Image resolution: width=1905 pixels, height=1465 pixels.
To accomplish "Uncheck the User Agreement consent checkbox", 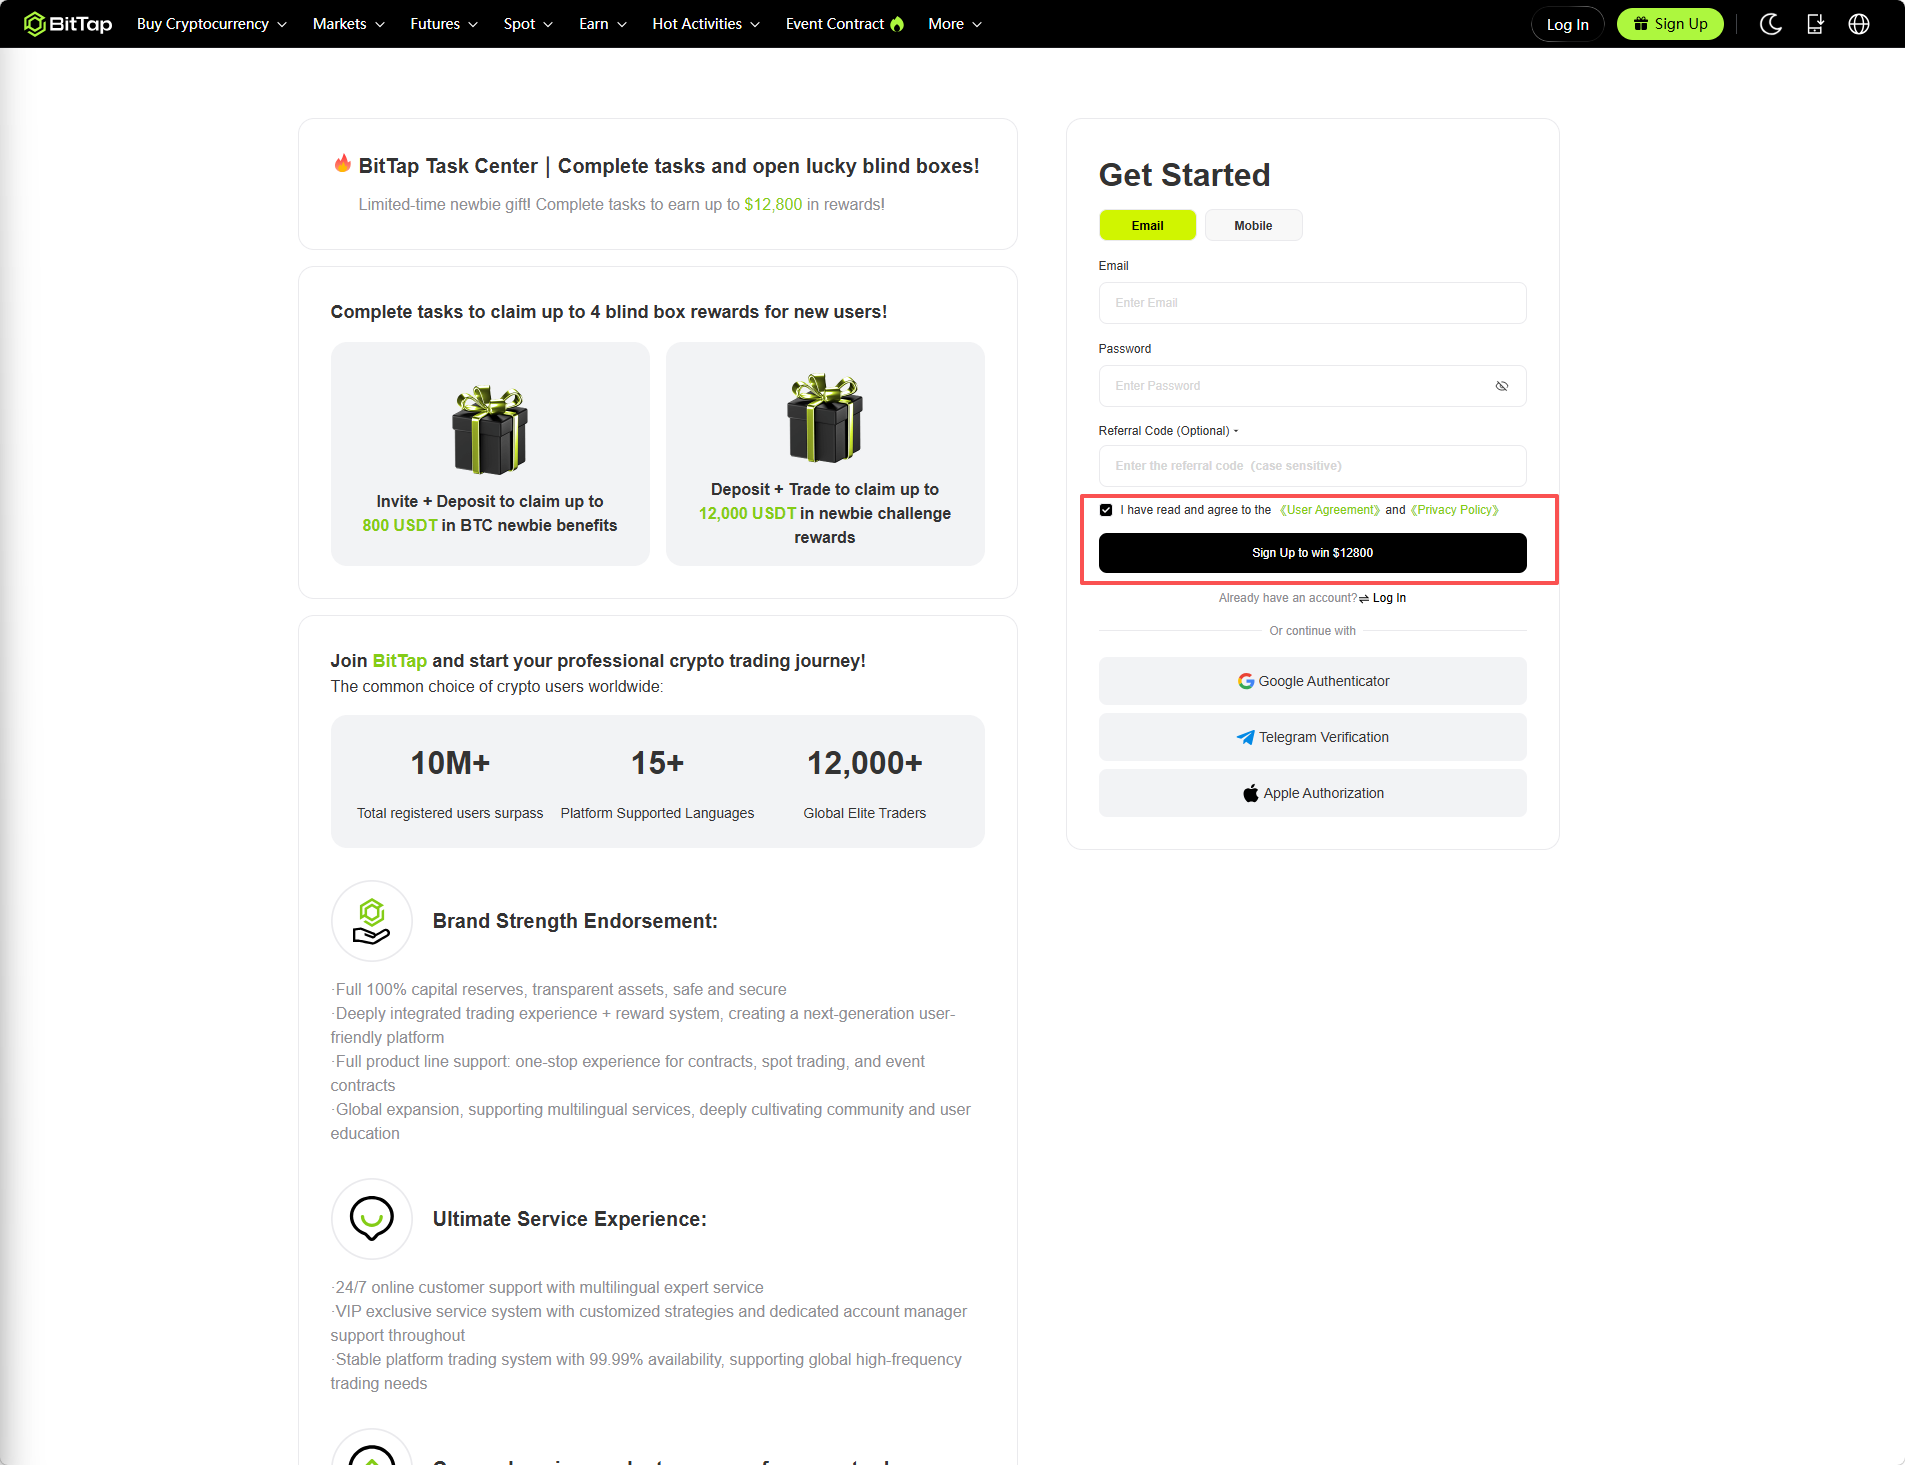I will tap(1106, 510).
